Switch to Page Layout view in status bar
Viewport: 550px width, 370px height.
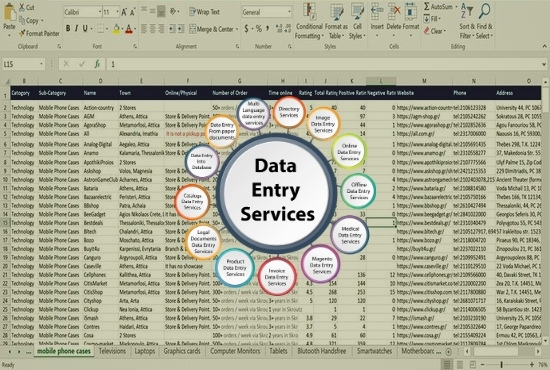460,365
